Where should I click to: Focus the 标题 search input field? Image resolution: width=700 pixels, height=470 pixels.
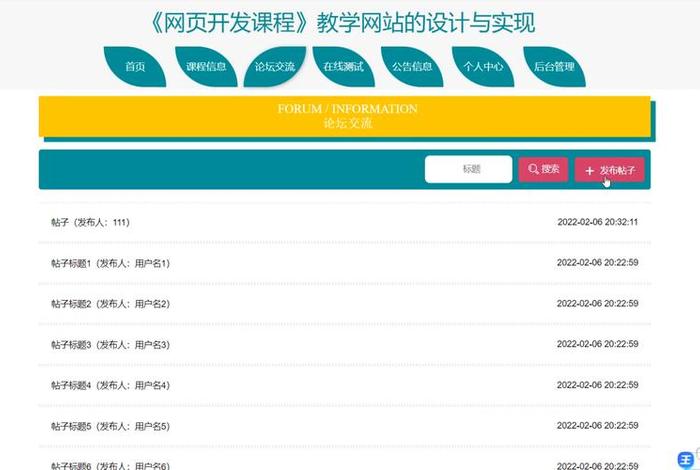(x=468, y=169)
